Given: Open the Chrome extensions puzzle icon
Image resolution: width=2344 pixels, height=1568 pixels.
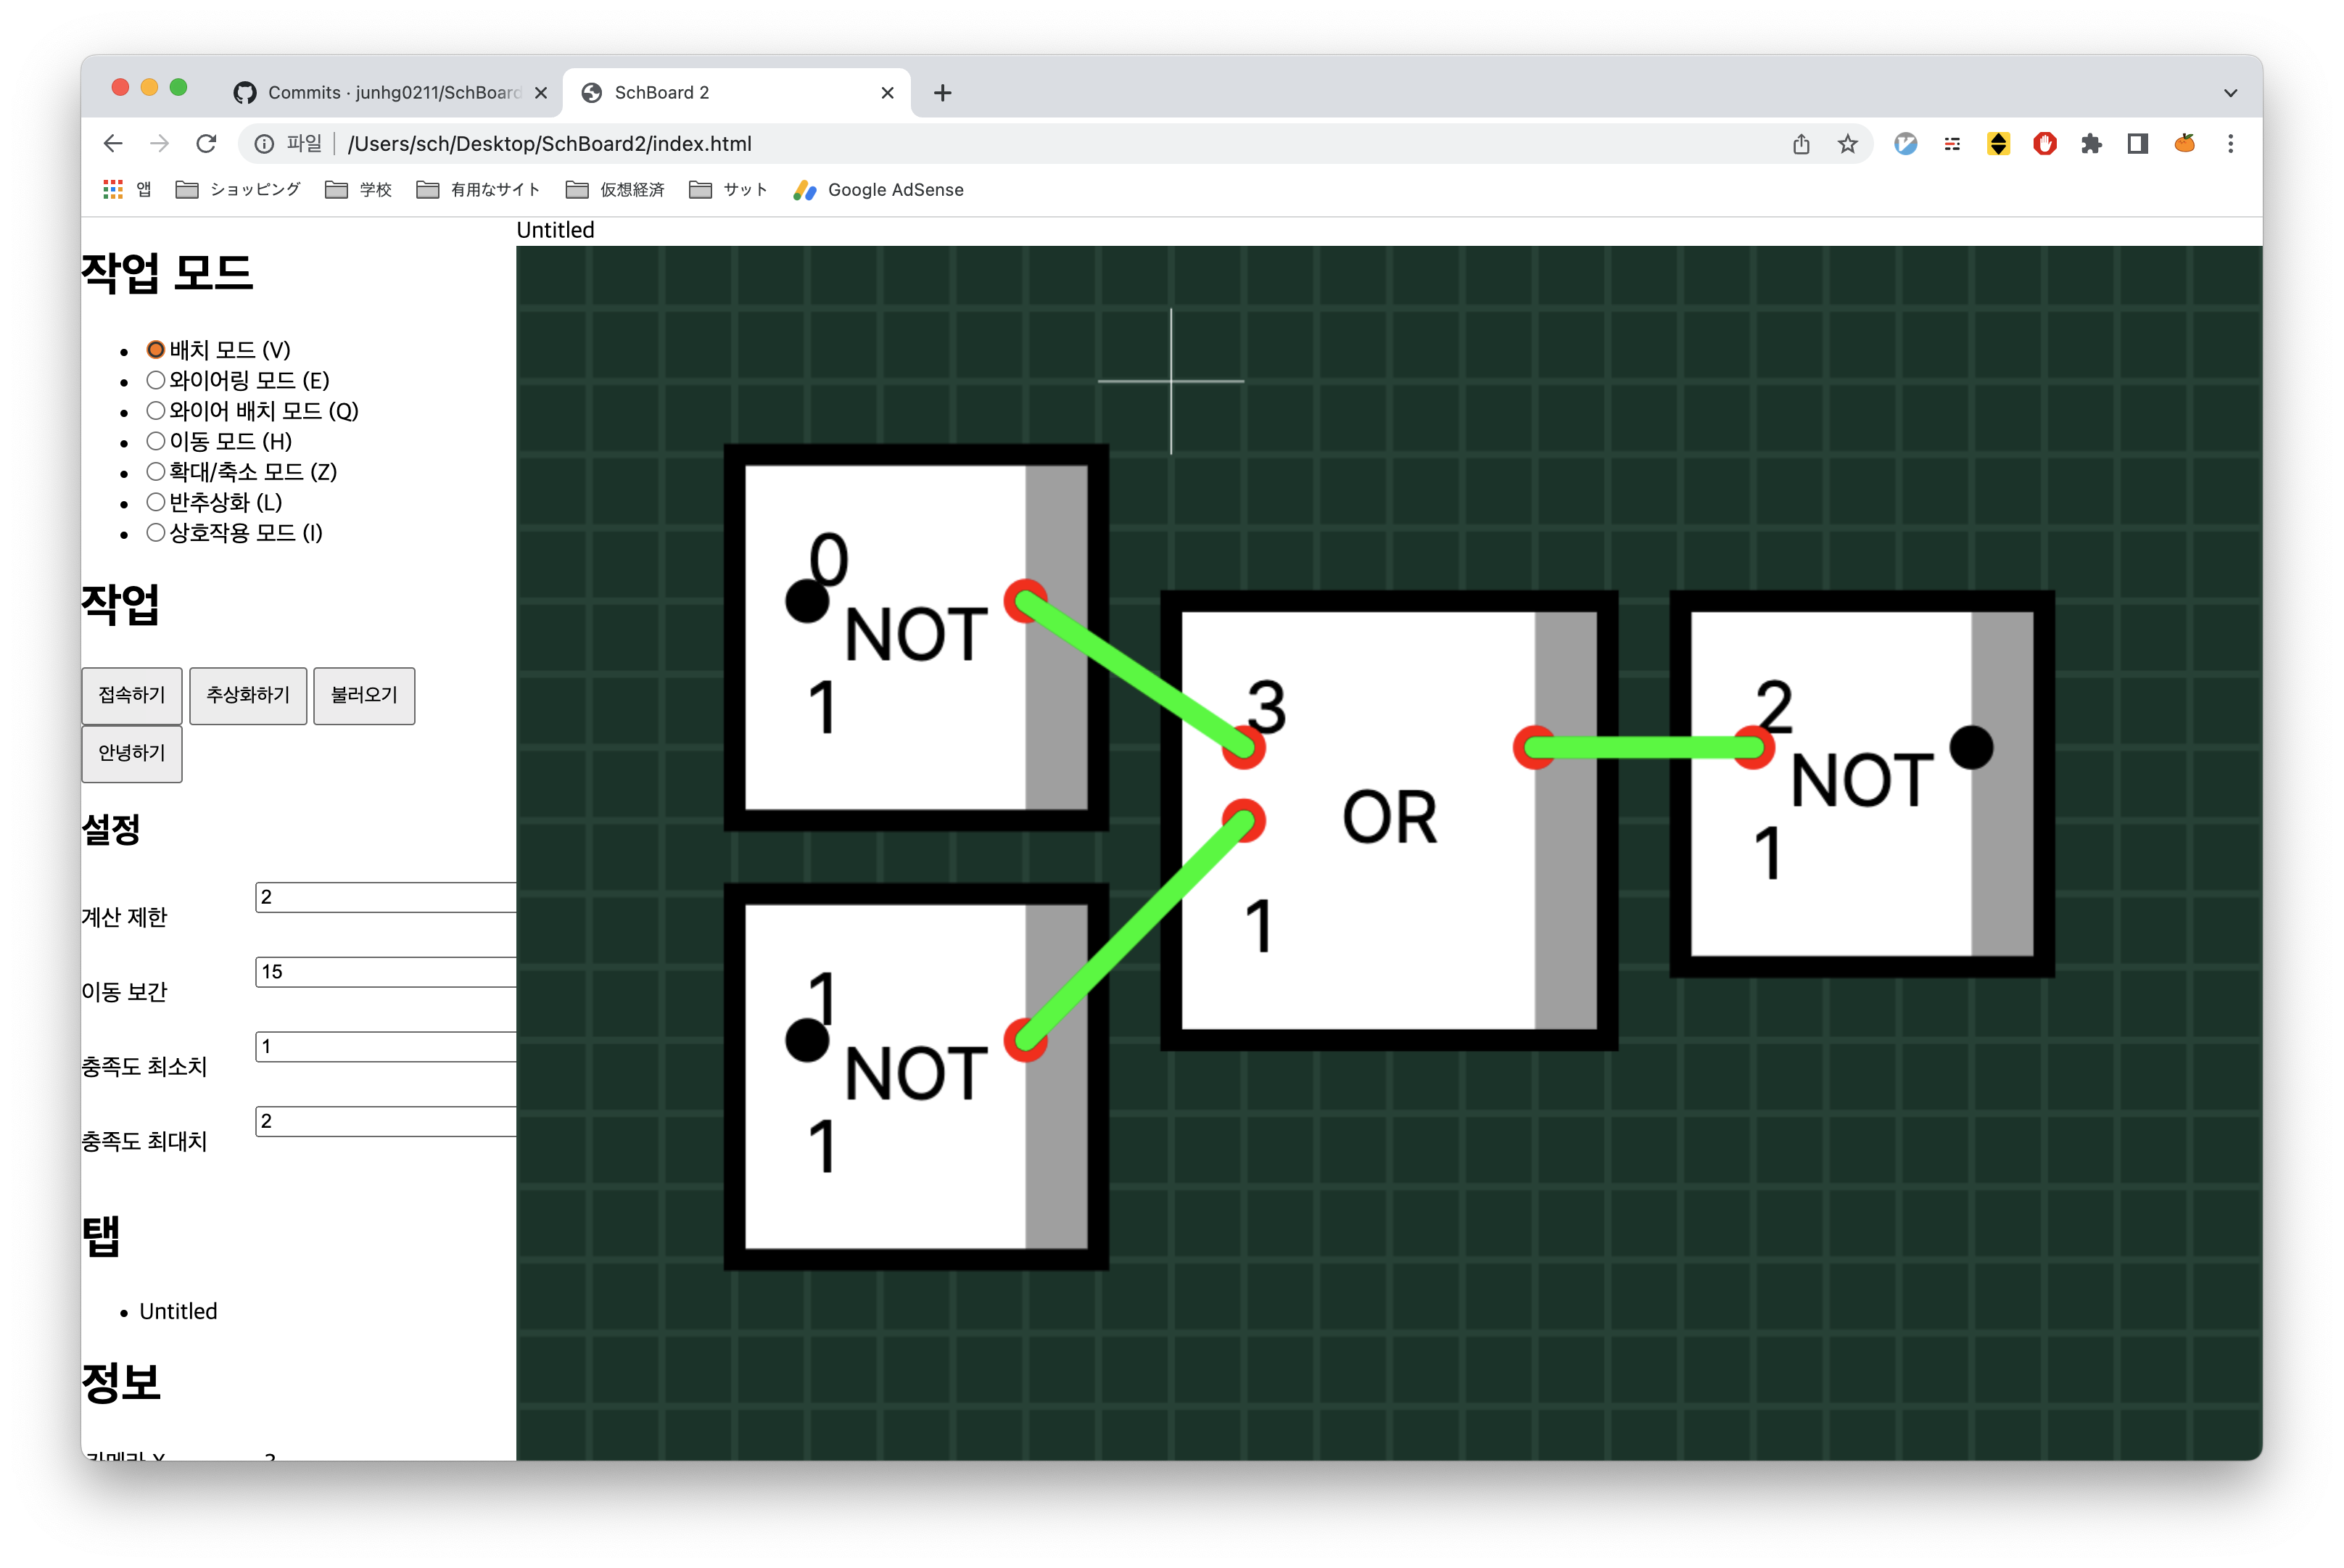Looking at the screenshot, I should coord(2091,144).
